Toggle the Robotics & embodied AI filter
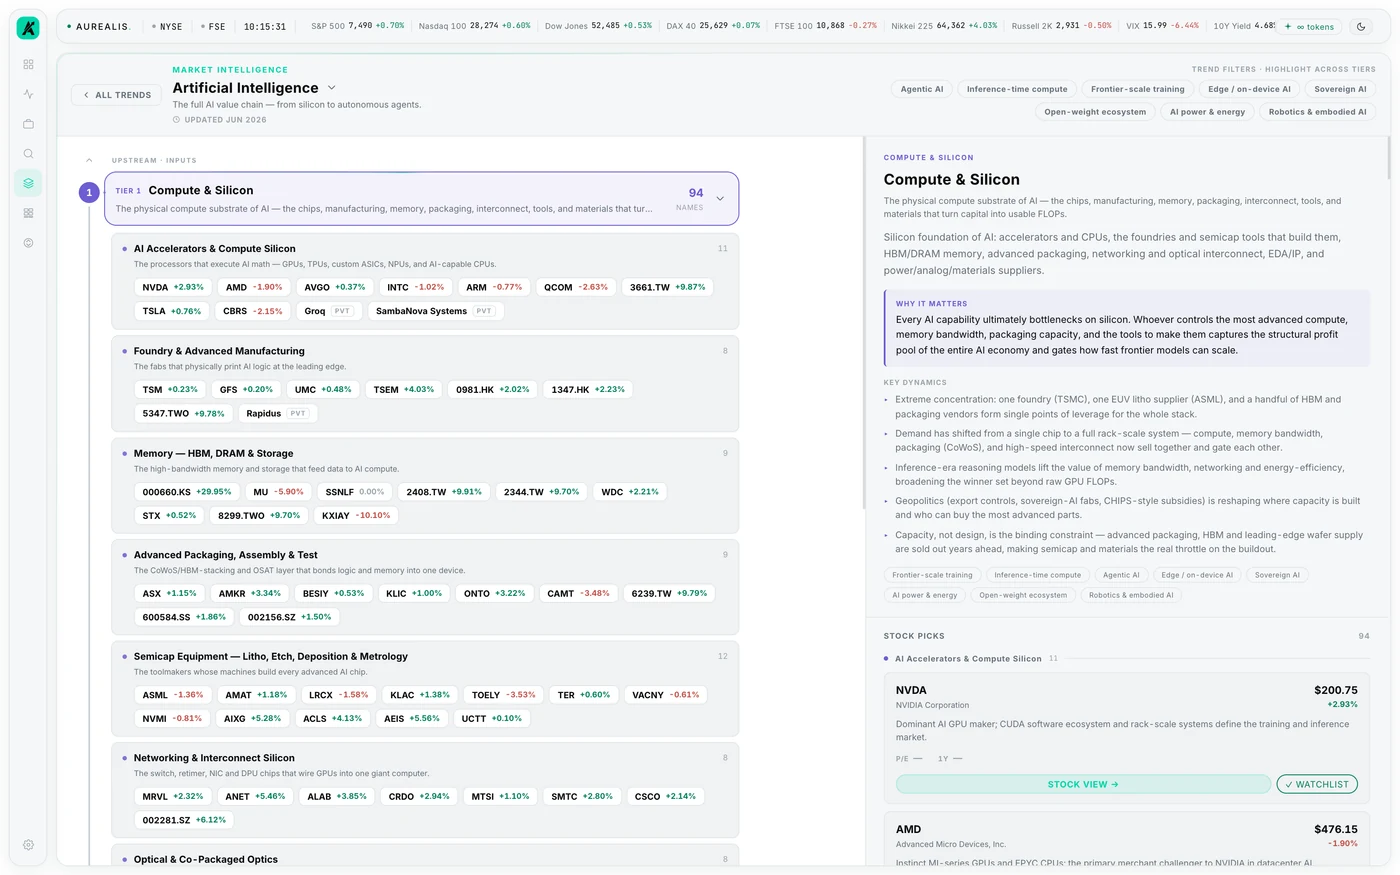 tap(1317, 112)
